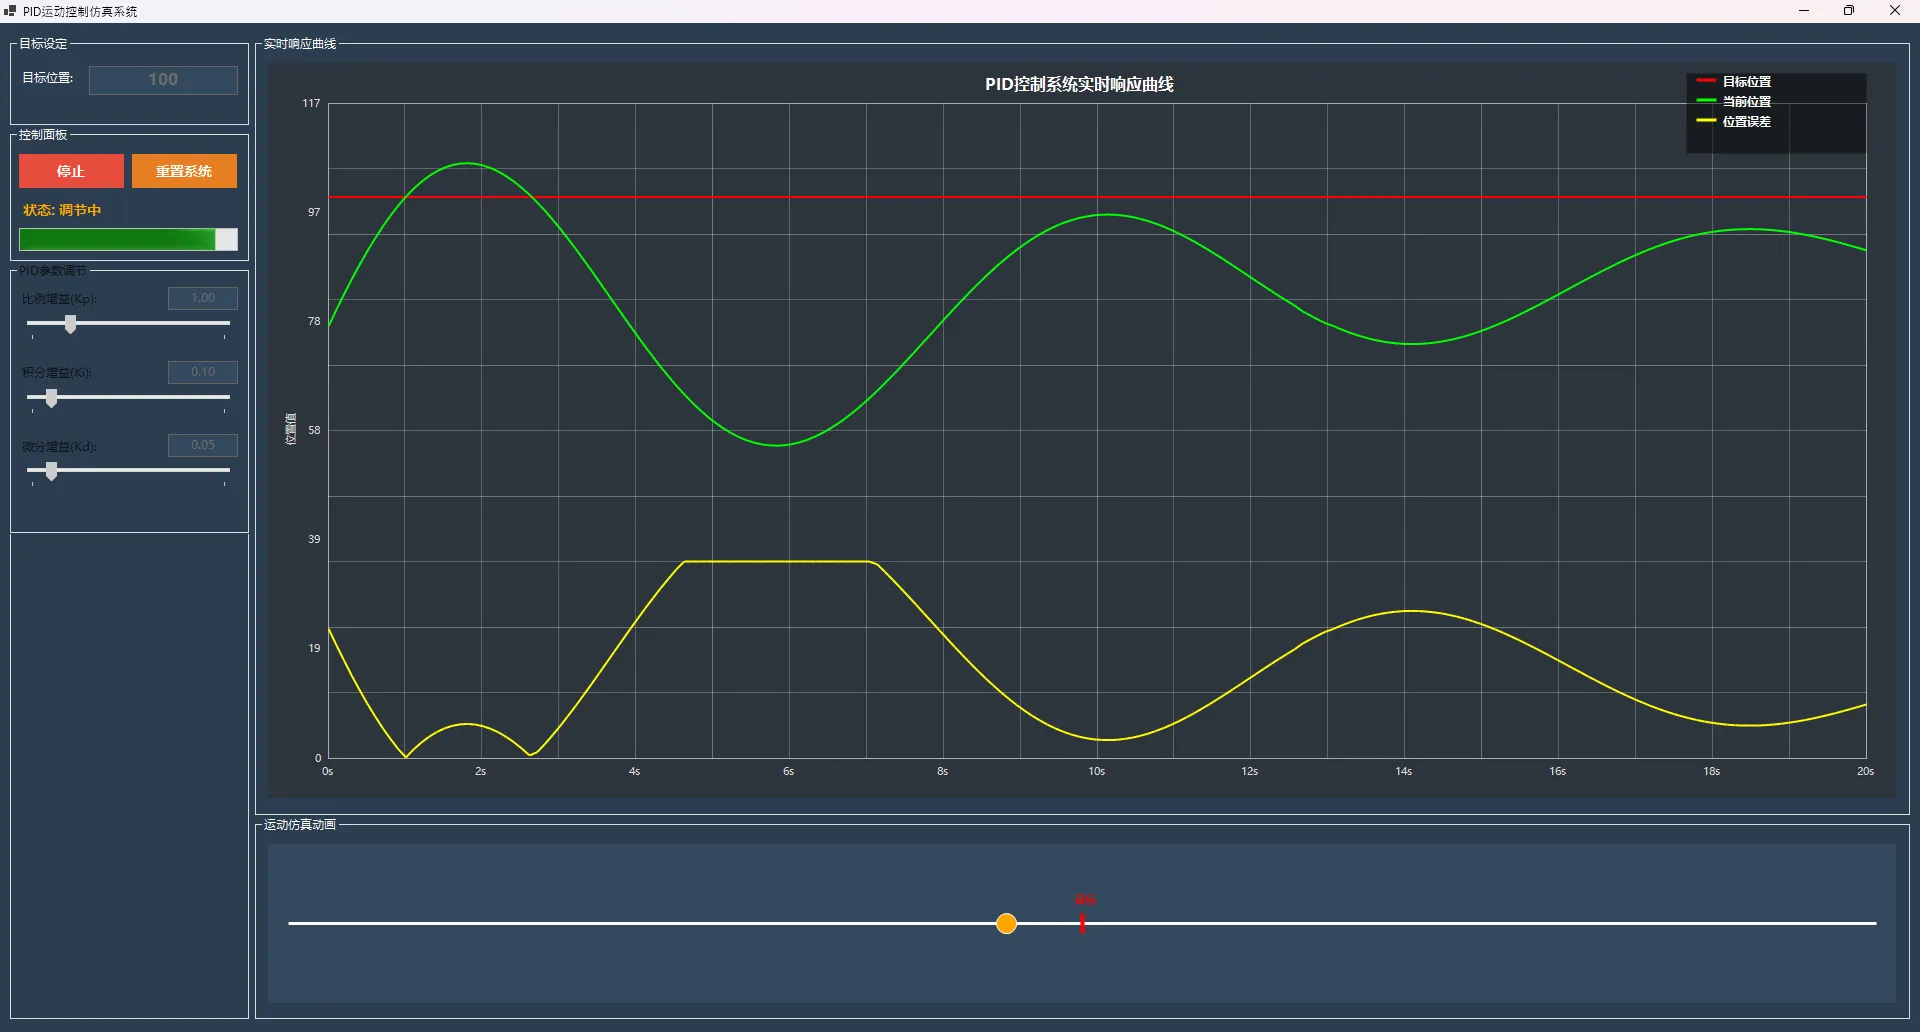Viewport: 1920px width, 1032px height.
Task: Select the Kp value box showing 1.00
Action: 202,298
